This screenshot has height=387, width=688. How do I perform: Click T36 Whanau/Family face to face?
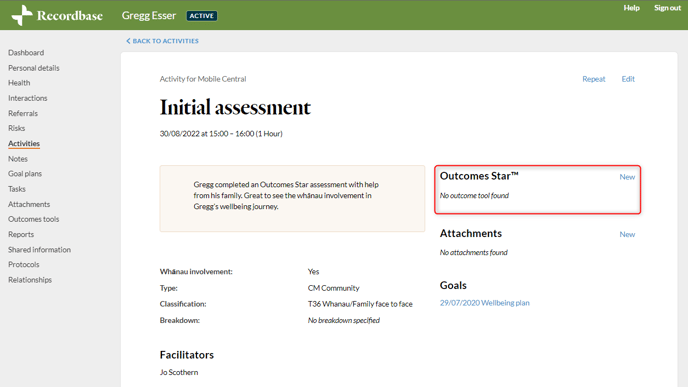[x=360, y=304]
